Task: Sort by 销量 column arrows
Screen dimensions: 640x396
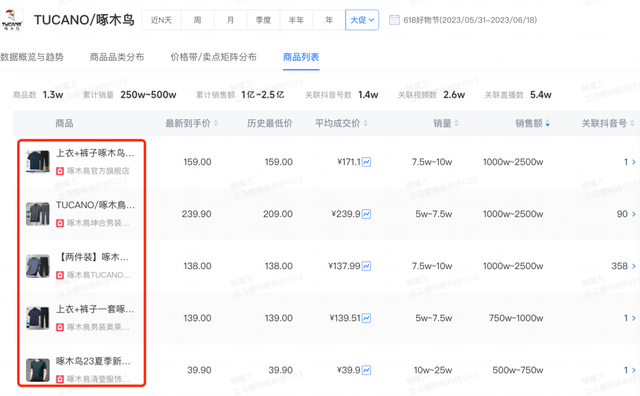Action: click(x=456, y=123)
